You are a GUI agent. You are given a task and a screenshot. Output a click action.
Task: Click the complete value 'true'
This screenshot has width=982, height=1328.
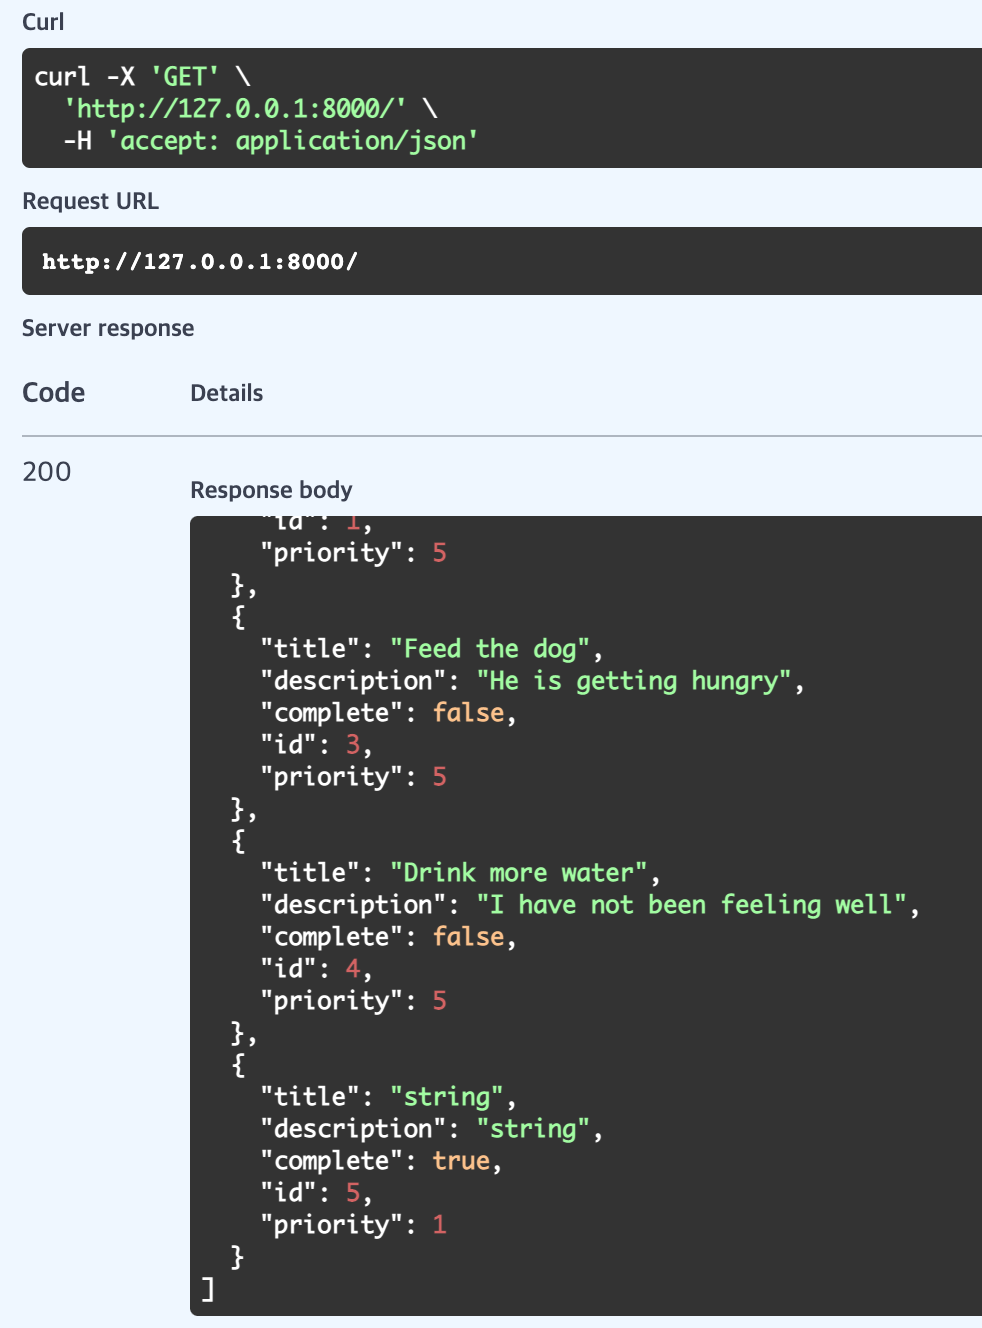[461, 1161]
